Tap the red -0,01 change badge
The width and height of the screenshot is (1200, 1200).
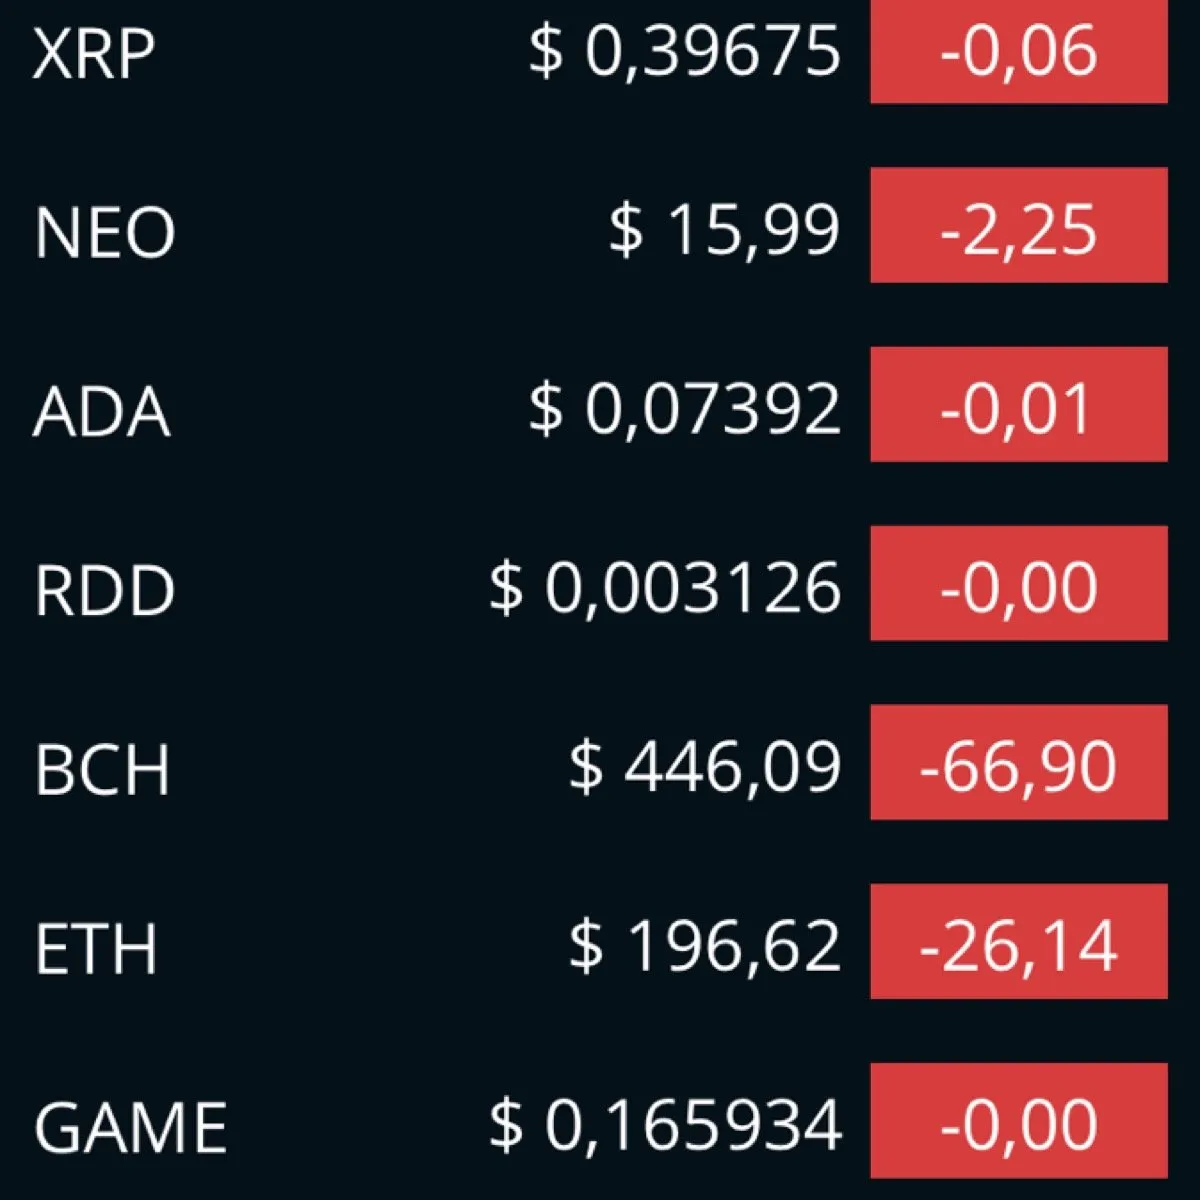[x=1019, y=404]
